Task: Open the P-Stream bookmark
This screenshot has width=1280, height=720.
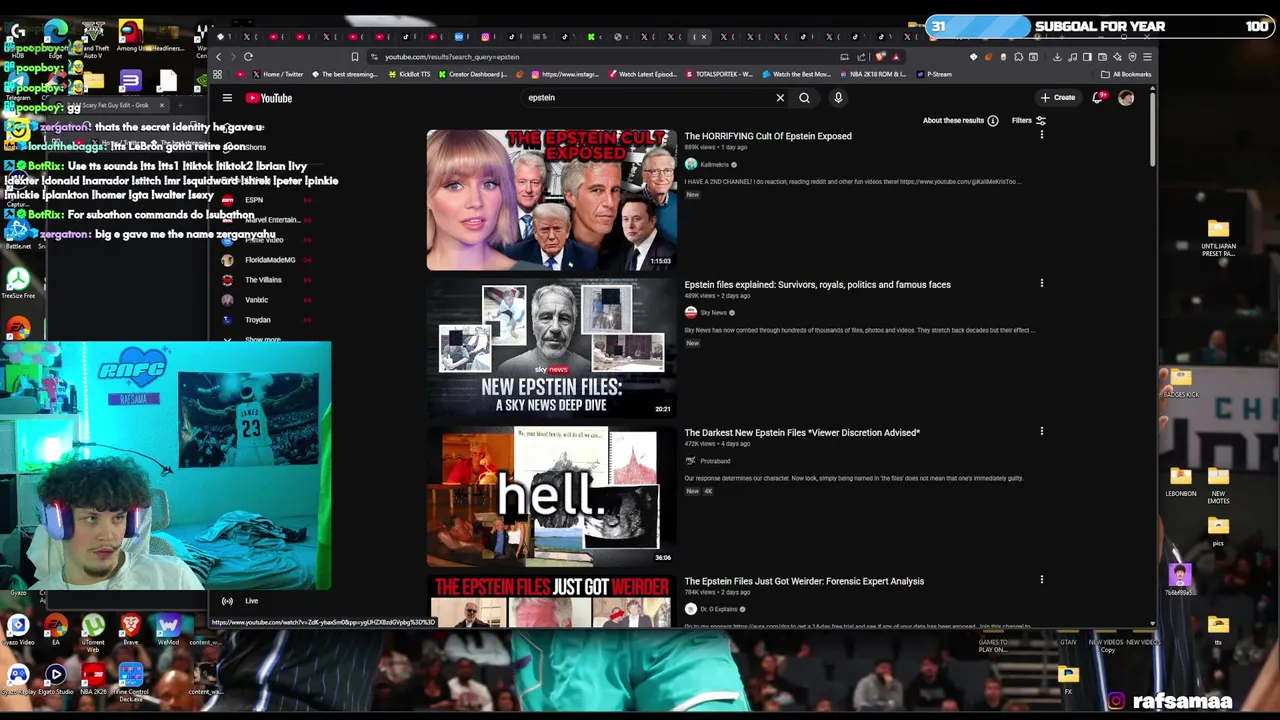Action: click(x=934, y=74)
